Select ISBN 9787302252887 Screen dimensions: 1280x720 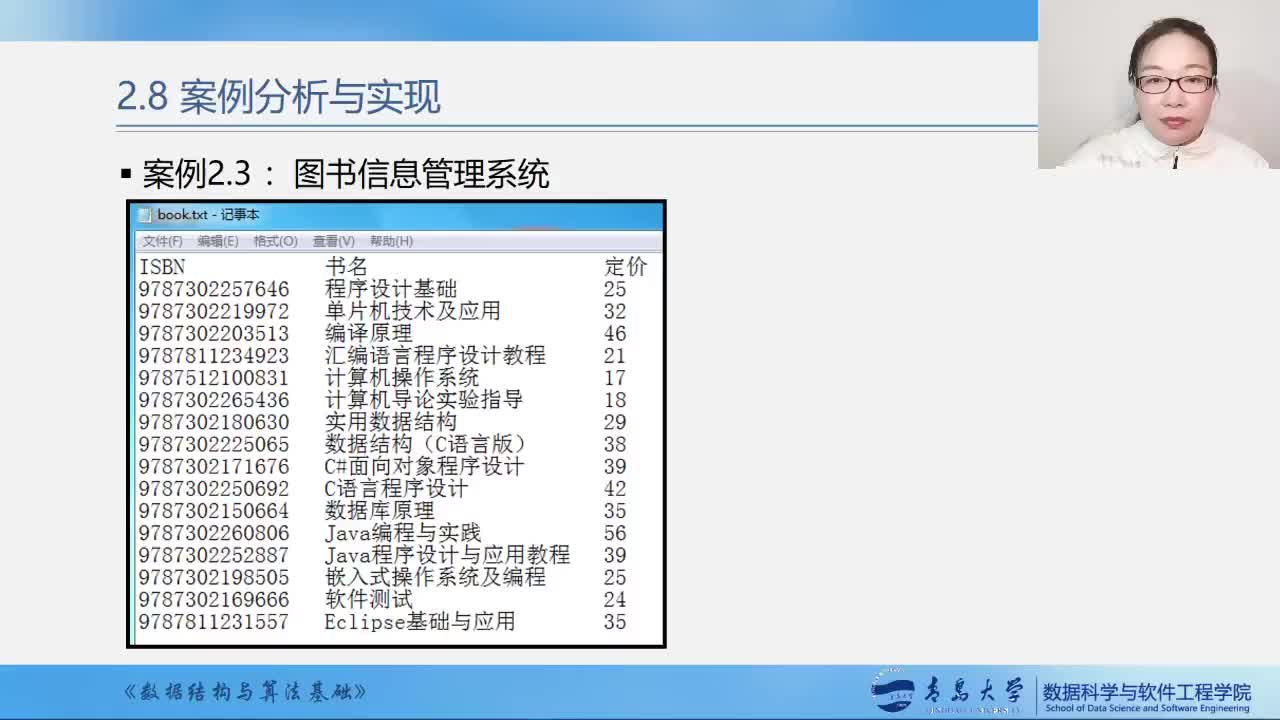click(214, 555)
